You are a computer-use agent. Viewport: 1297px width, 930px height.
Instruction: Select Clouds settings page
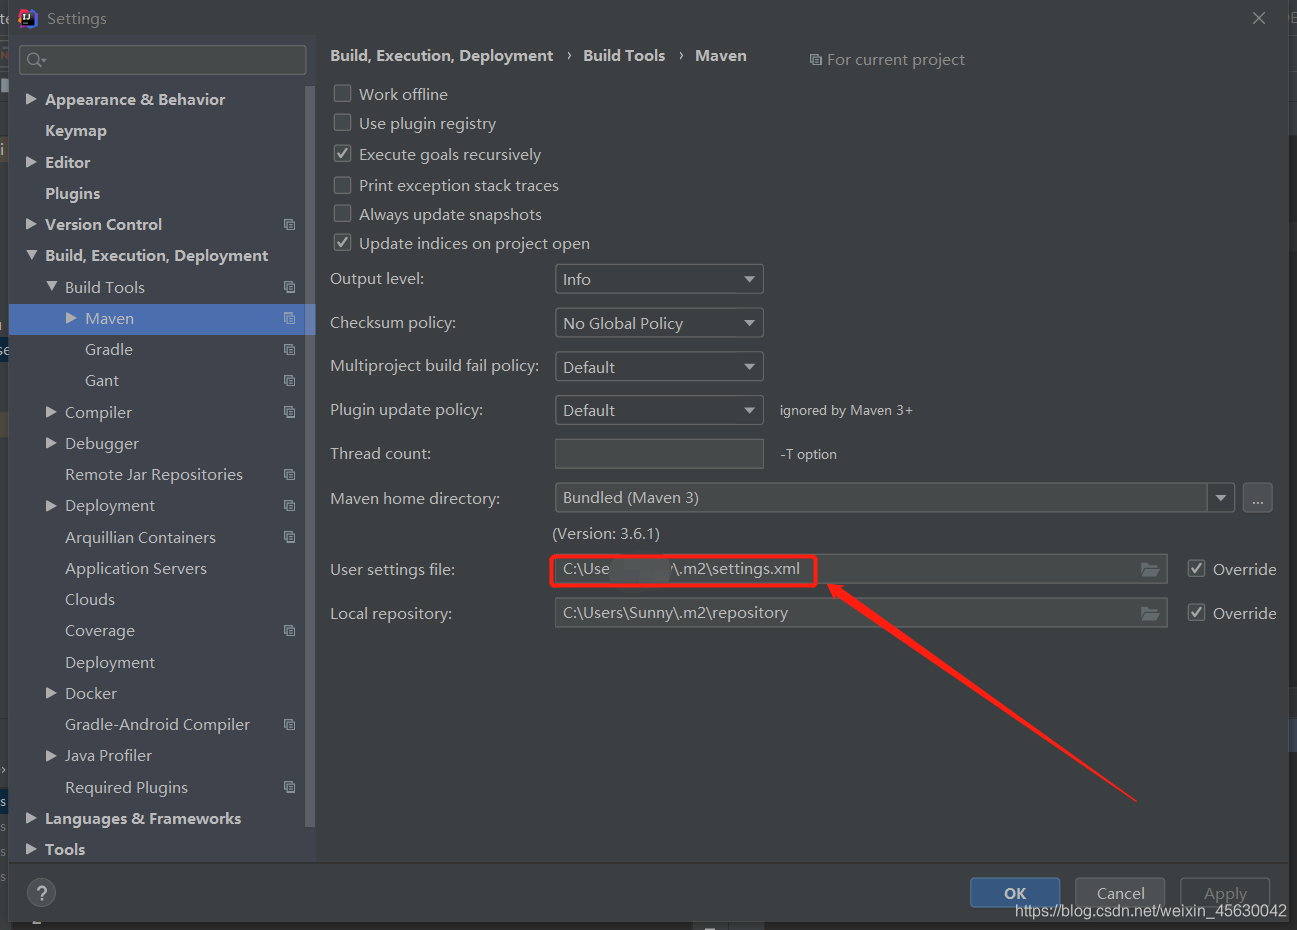tap(90, 600)
